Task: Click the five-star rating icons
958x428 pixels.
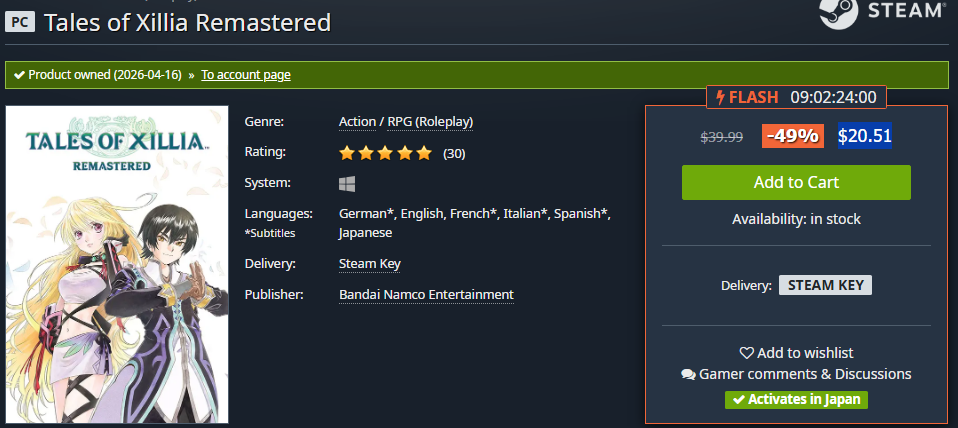Action: 386,153
